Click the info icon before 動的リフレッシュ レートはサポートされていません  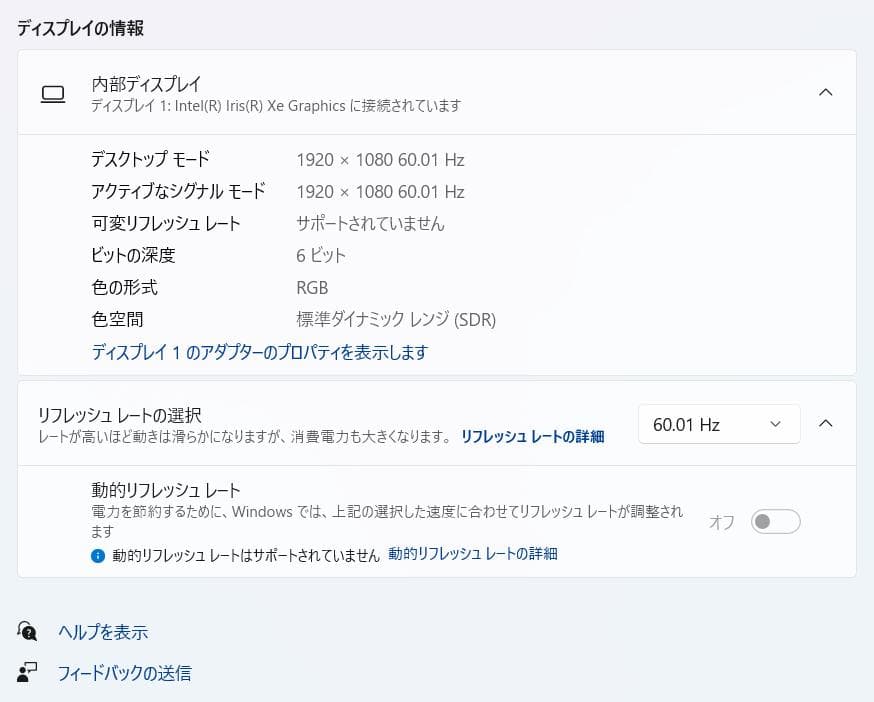(97, 553)
